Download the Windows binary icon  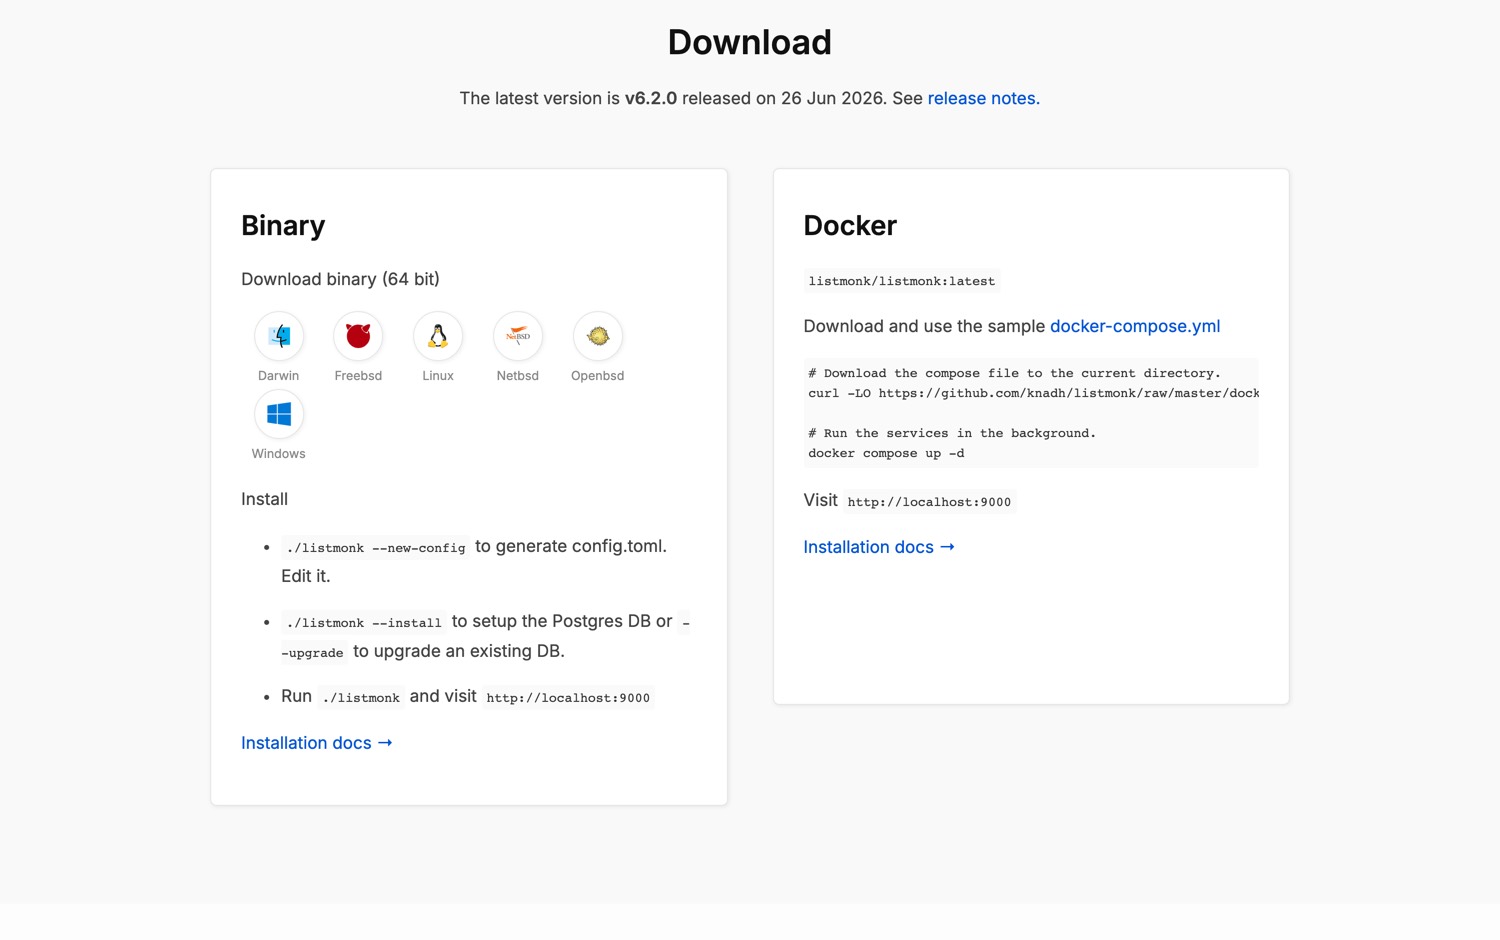click(278, 414)
